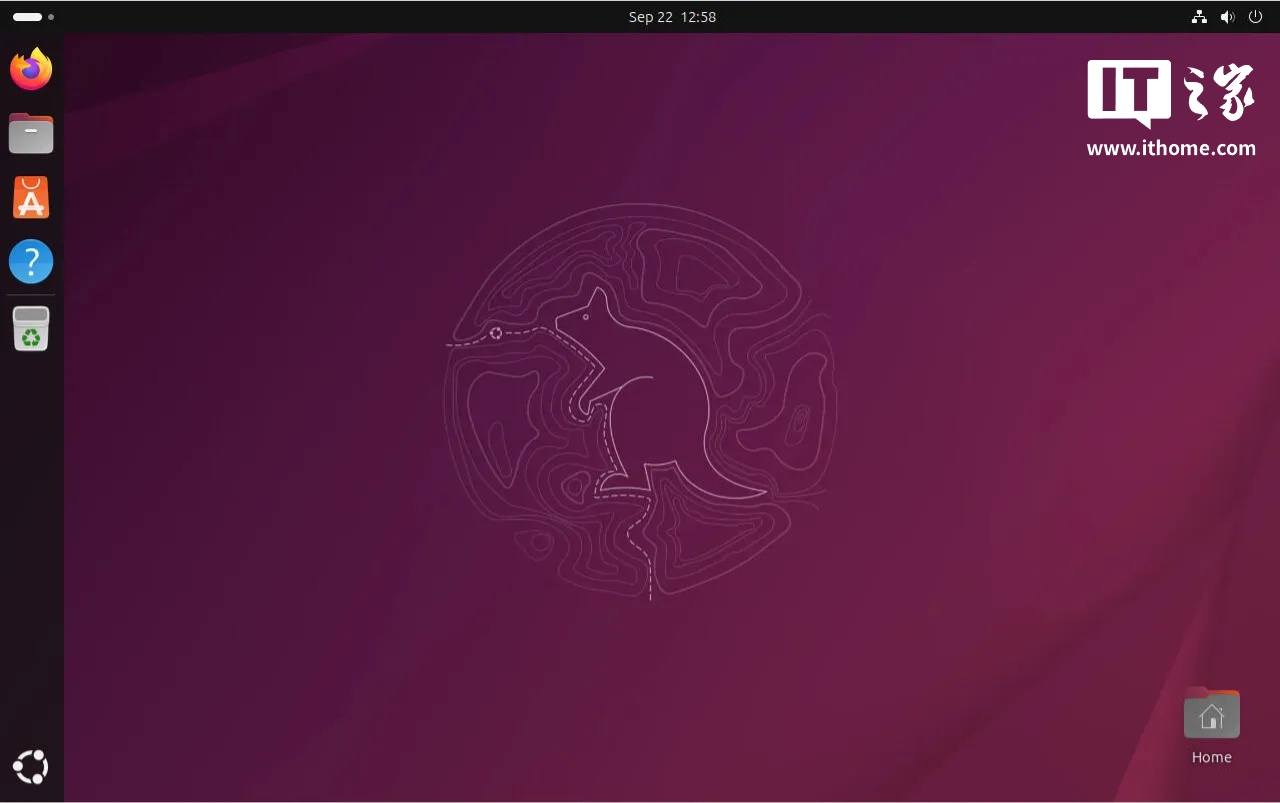Click empty top bar left of the clock
Viewport: 1280px width, 803px height.
(x=350, y=17)
